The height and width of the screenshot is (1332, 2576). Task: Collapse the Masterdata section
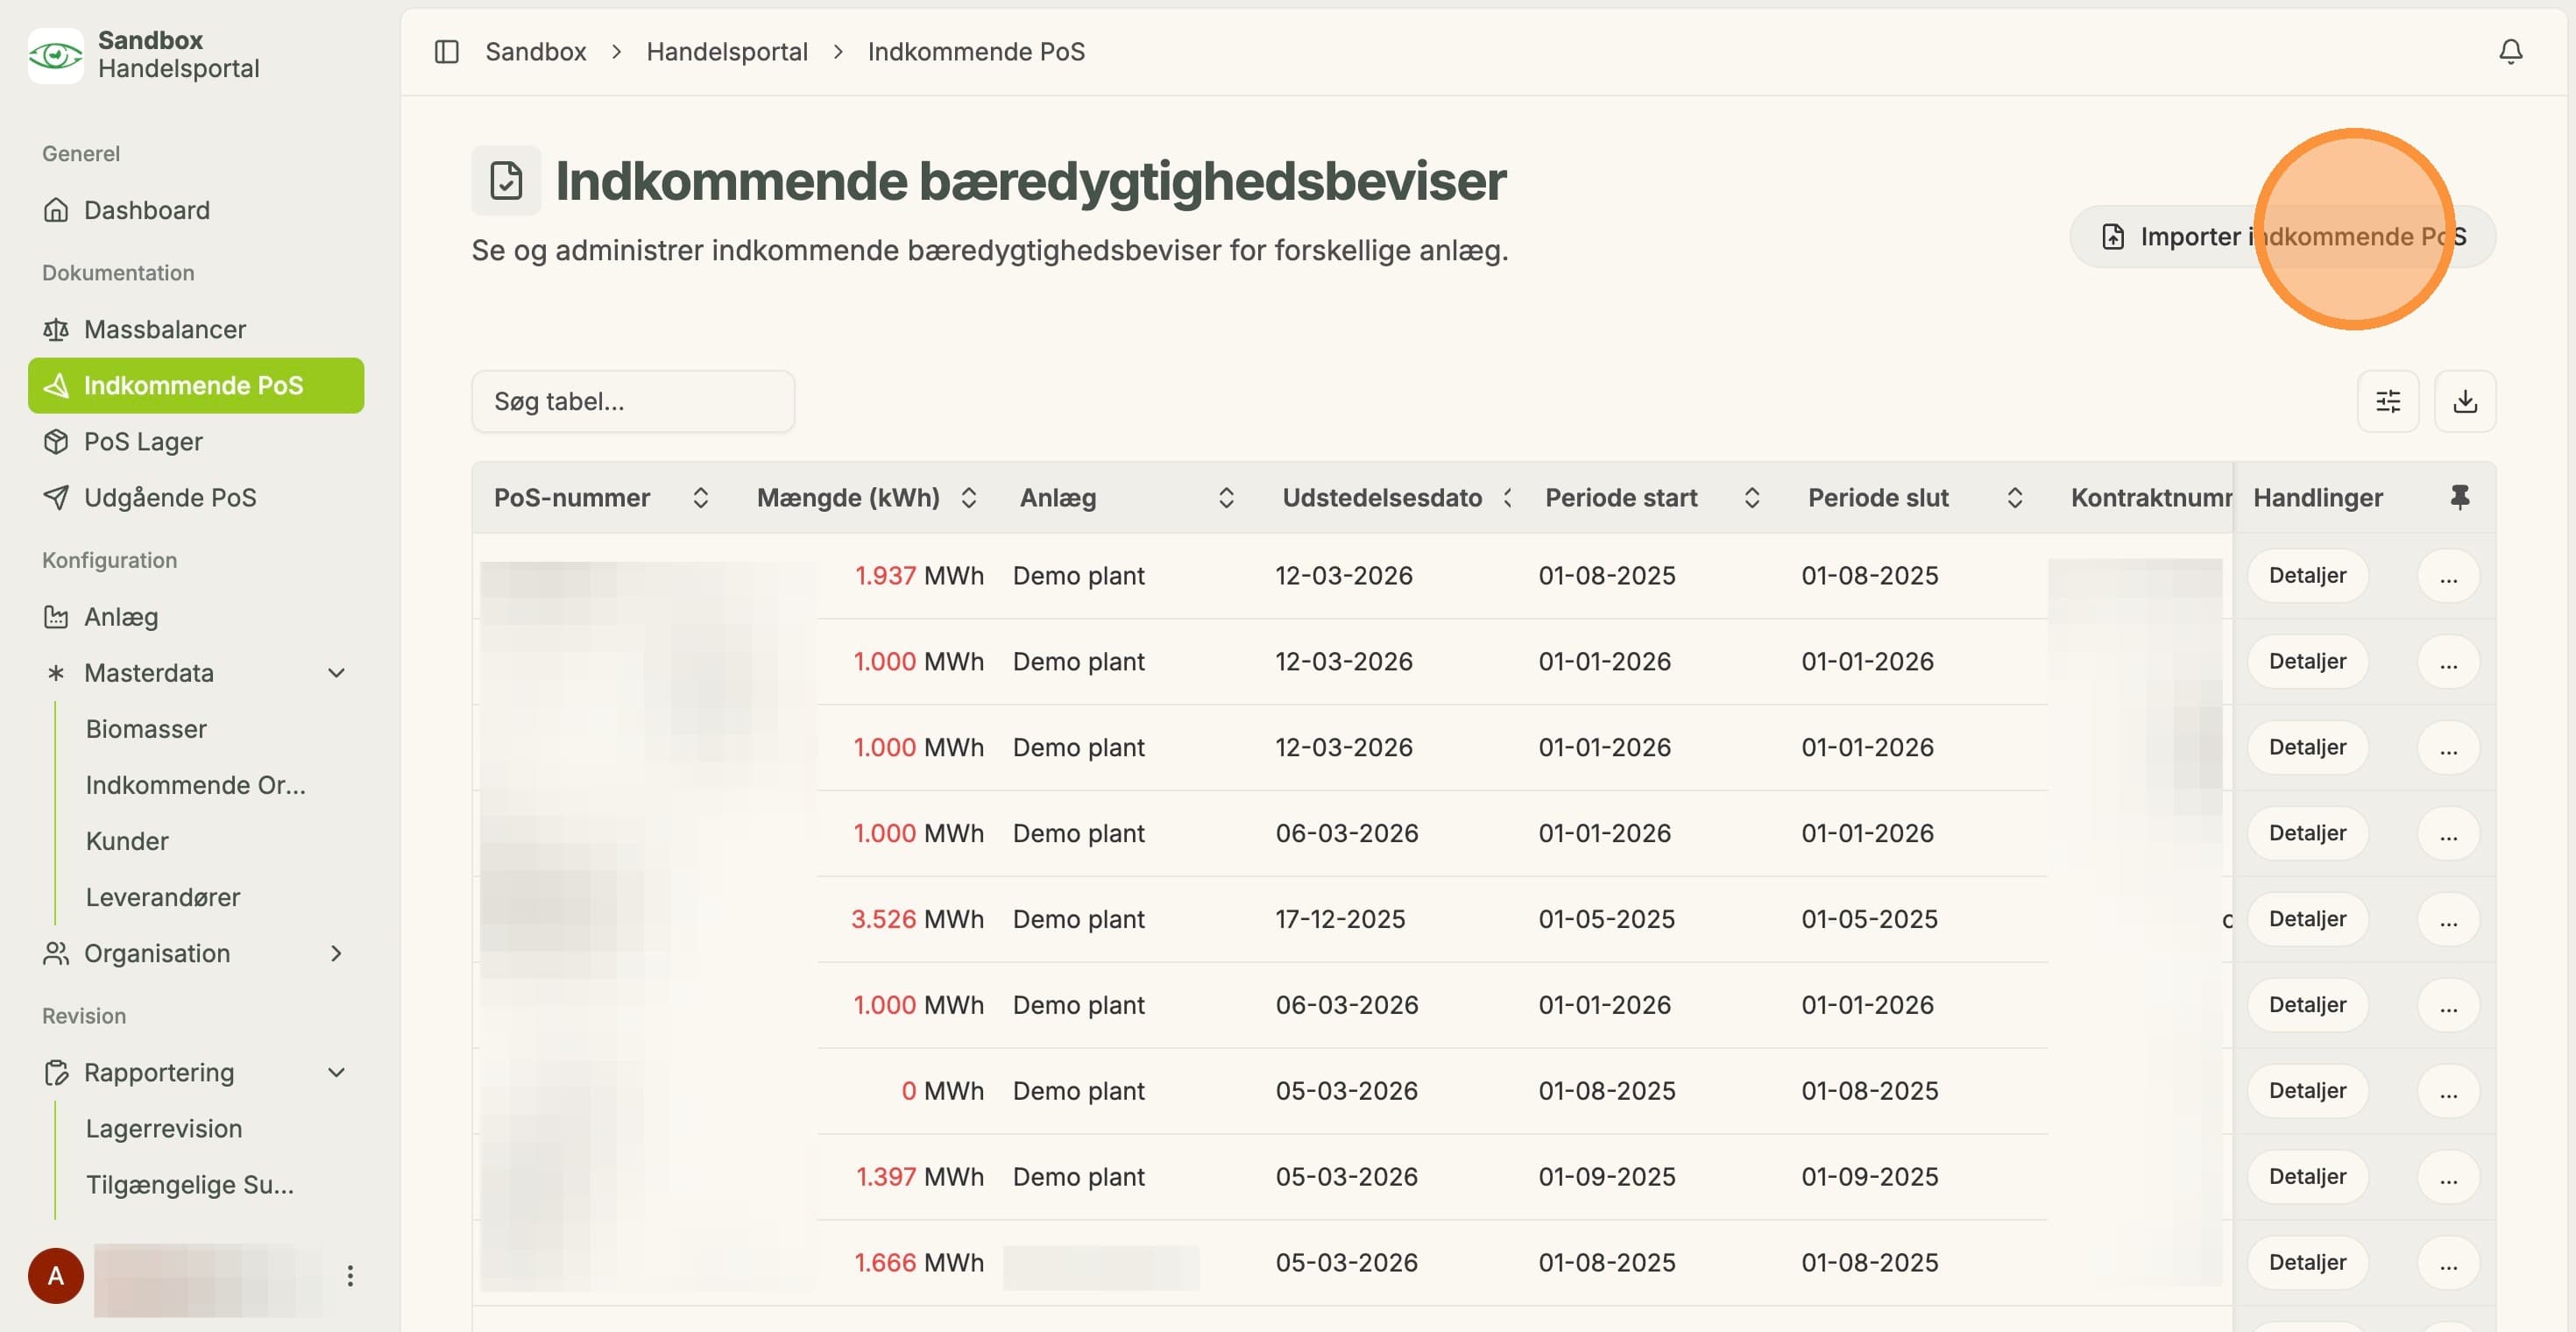337,673
